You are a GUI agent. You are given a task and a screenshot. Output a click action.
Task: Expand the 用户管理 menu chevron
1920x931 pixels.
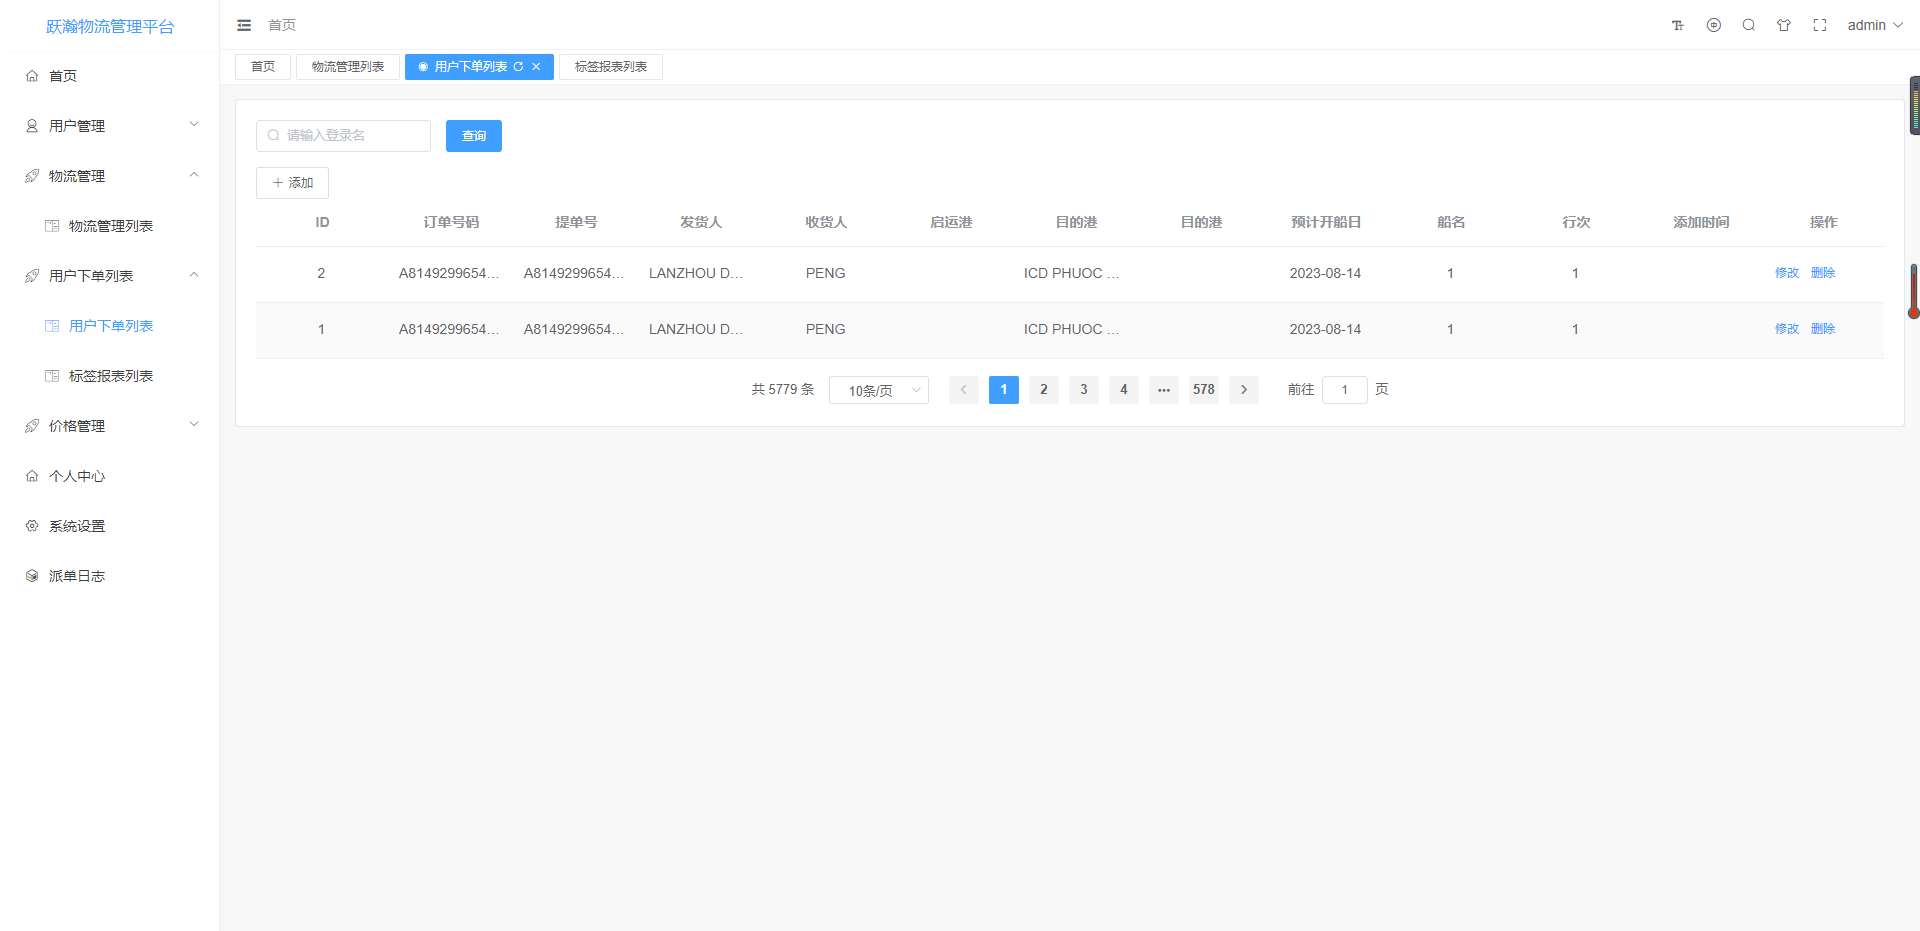click(194, 125)
